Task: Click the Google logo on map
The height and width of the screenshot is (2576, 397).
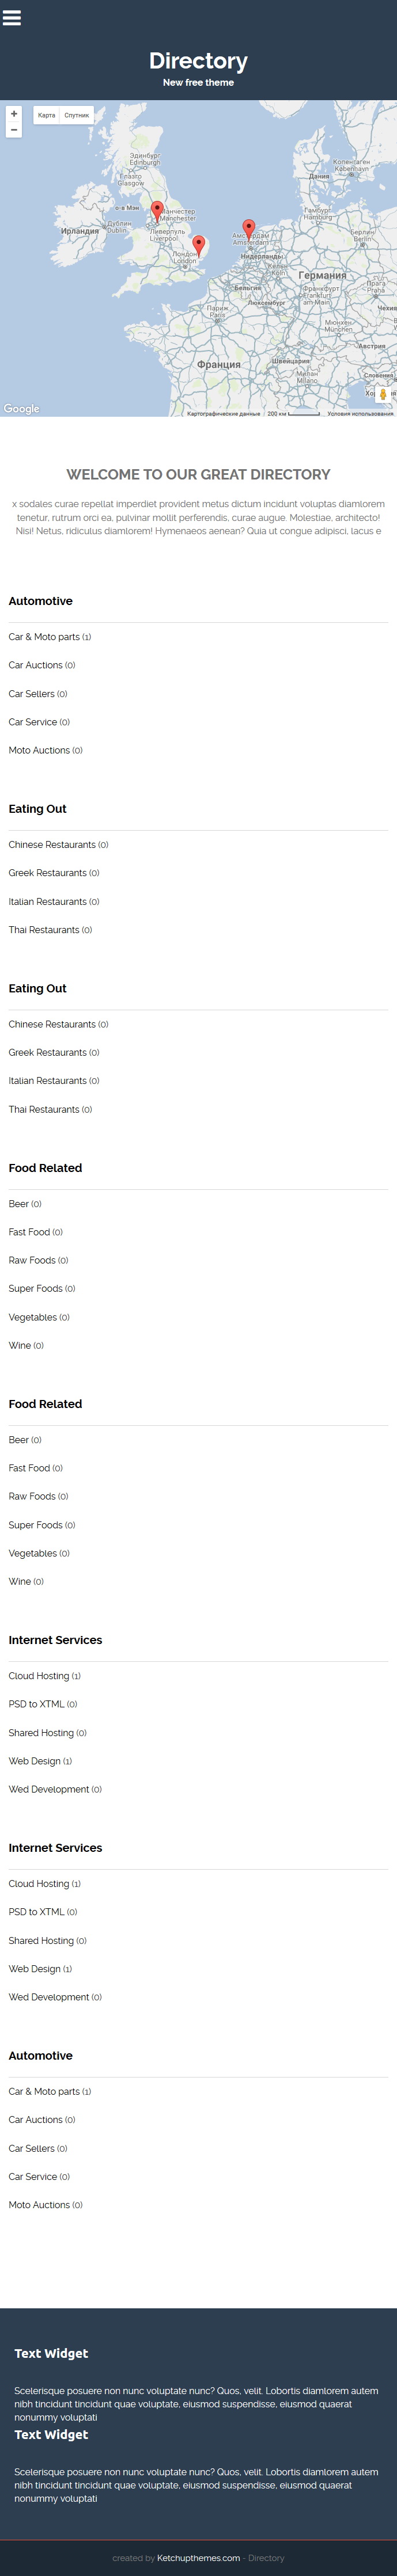Action: (x=21, y=409)
